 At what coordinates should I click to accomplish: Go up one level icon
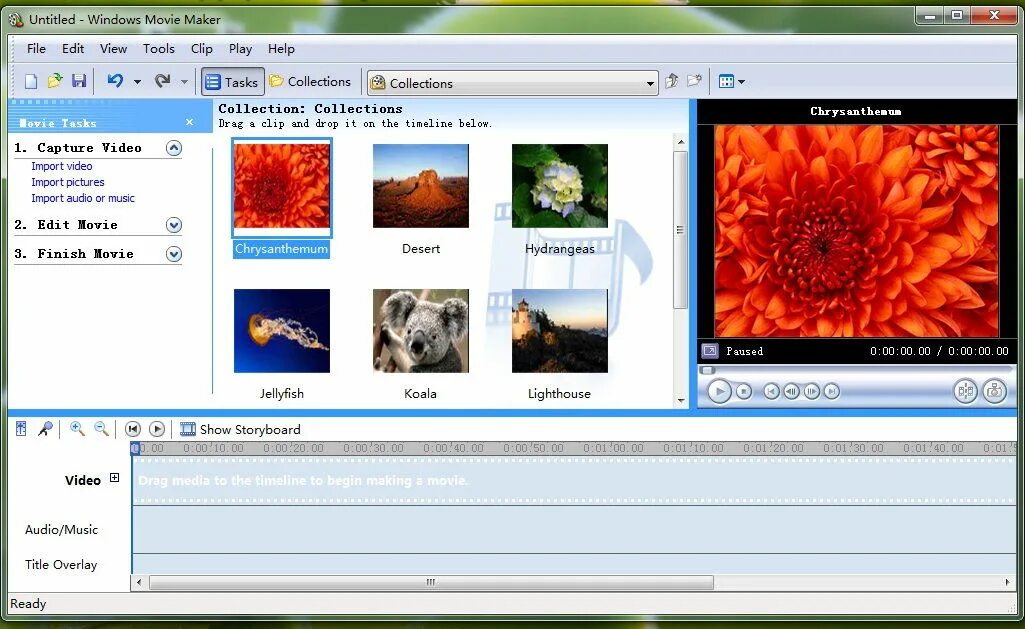[x=671, y=81]
